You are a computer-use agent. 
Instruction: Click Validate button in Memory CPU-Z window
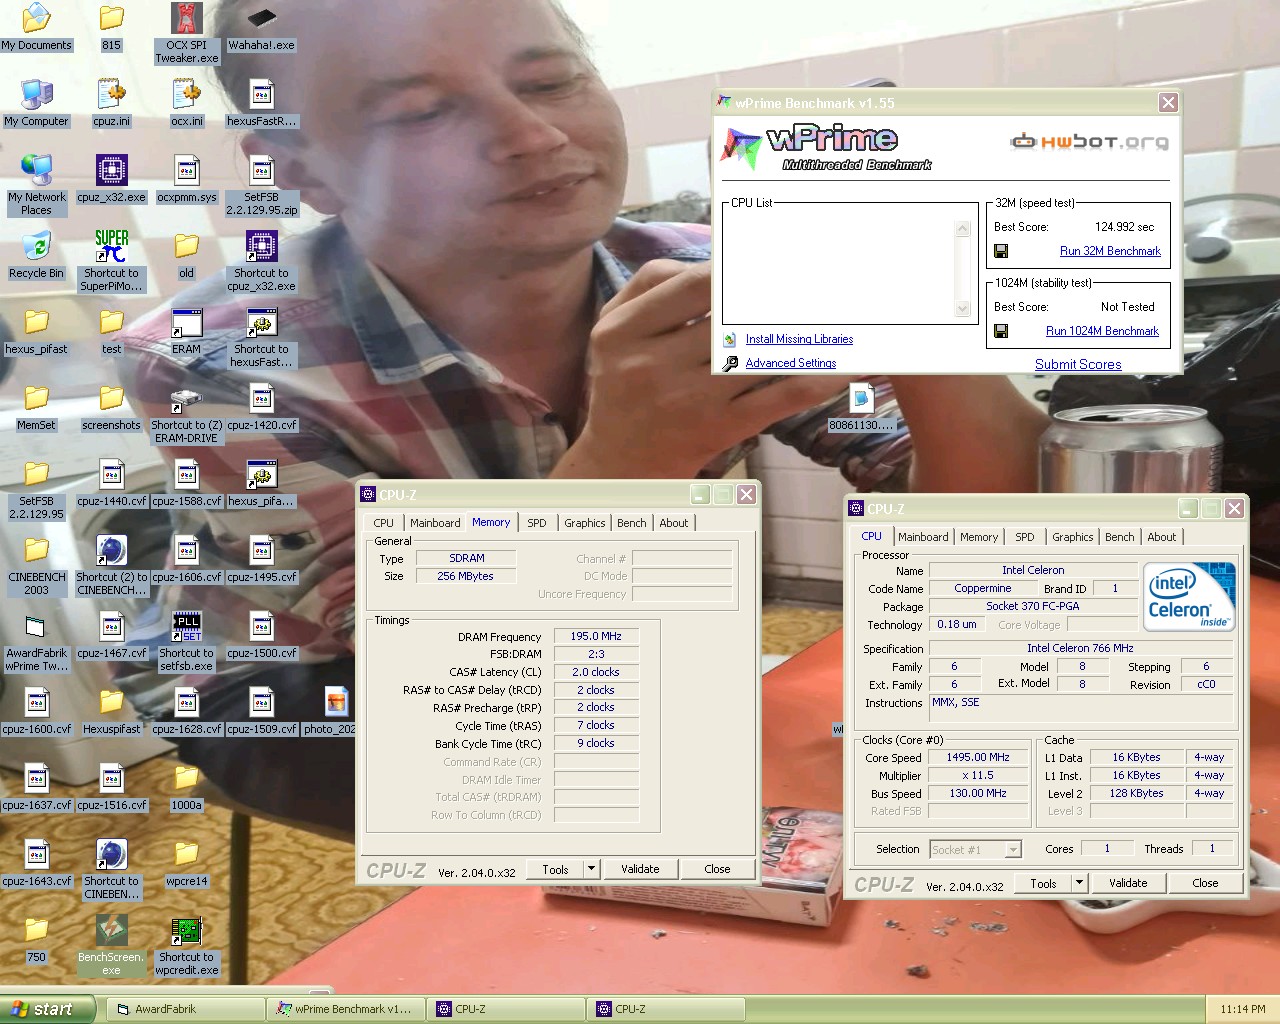pos(640,869)
